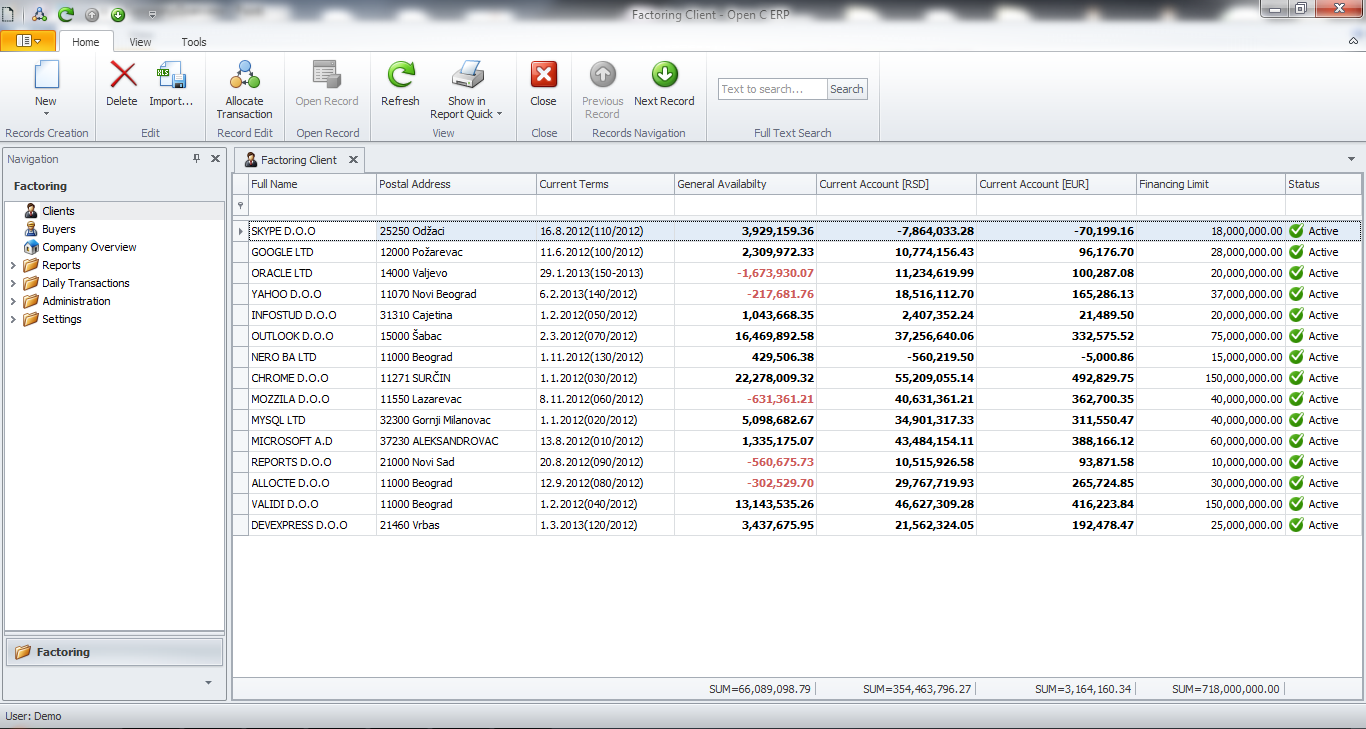Pin the Navigation panel
This screenshot has height=729, width=1366.
coord(197,159)
